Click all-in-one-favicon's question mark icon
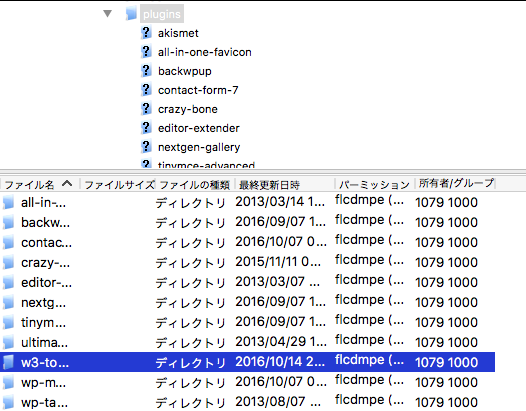This screenshot has width=526, height=411. pos(146,52)
